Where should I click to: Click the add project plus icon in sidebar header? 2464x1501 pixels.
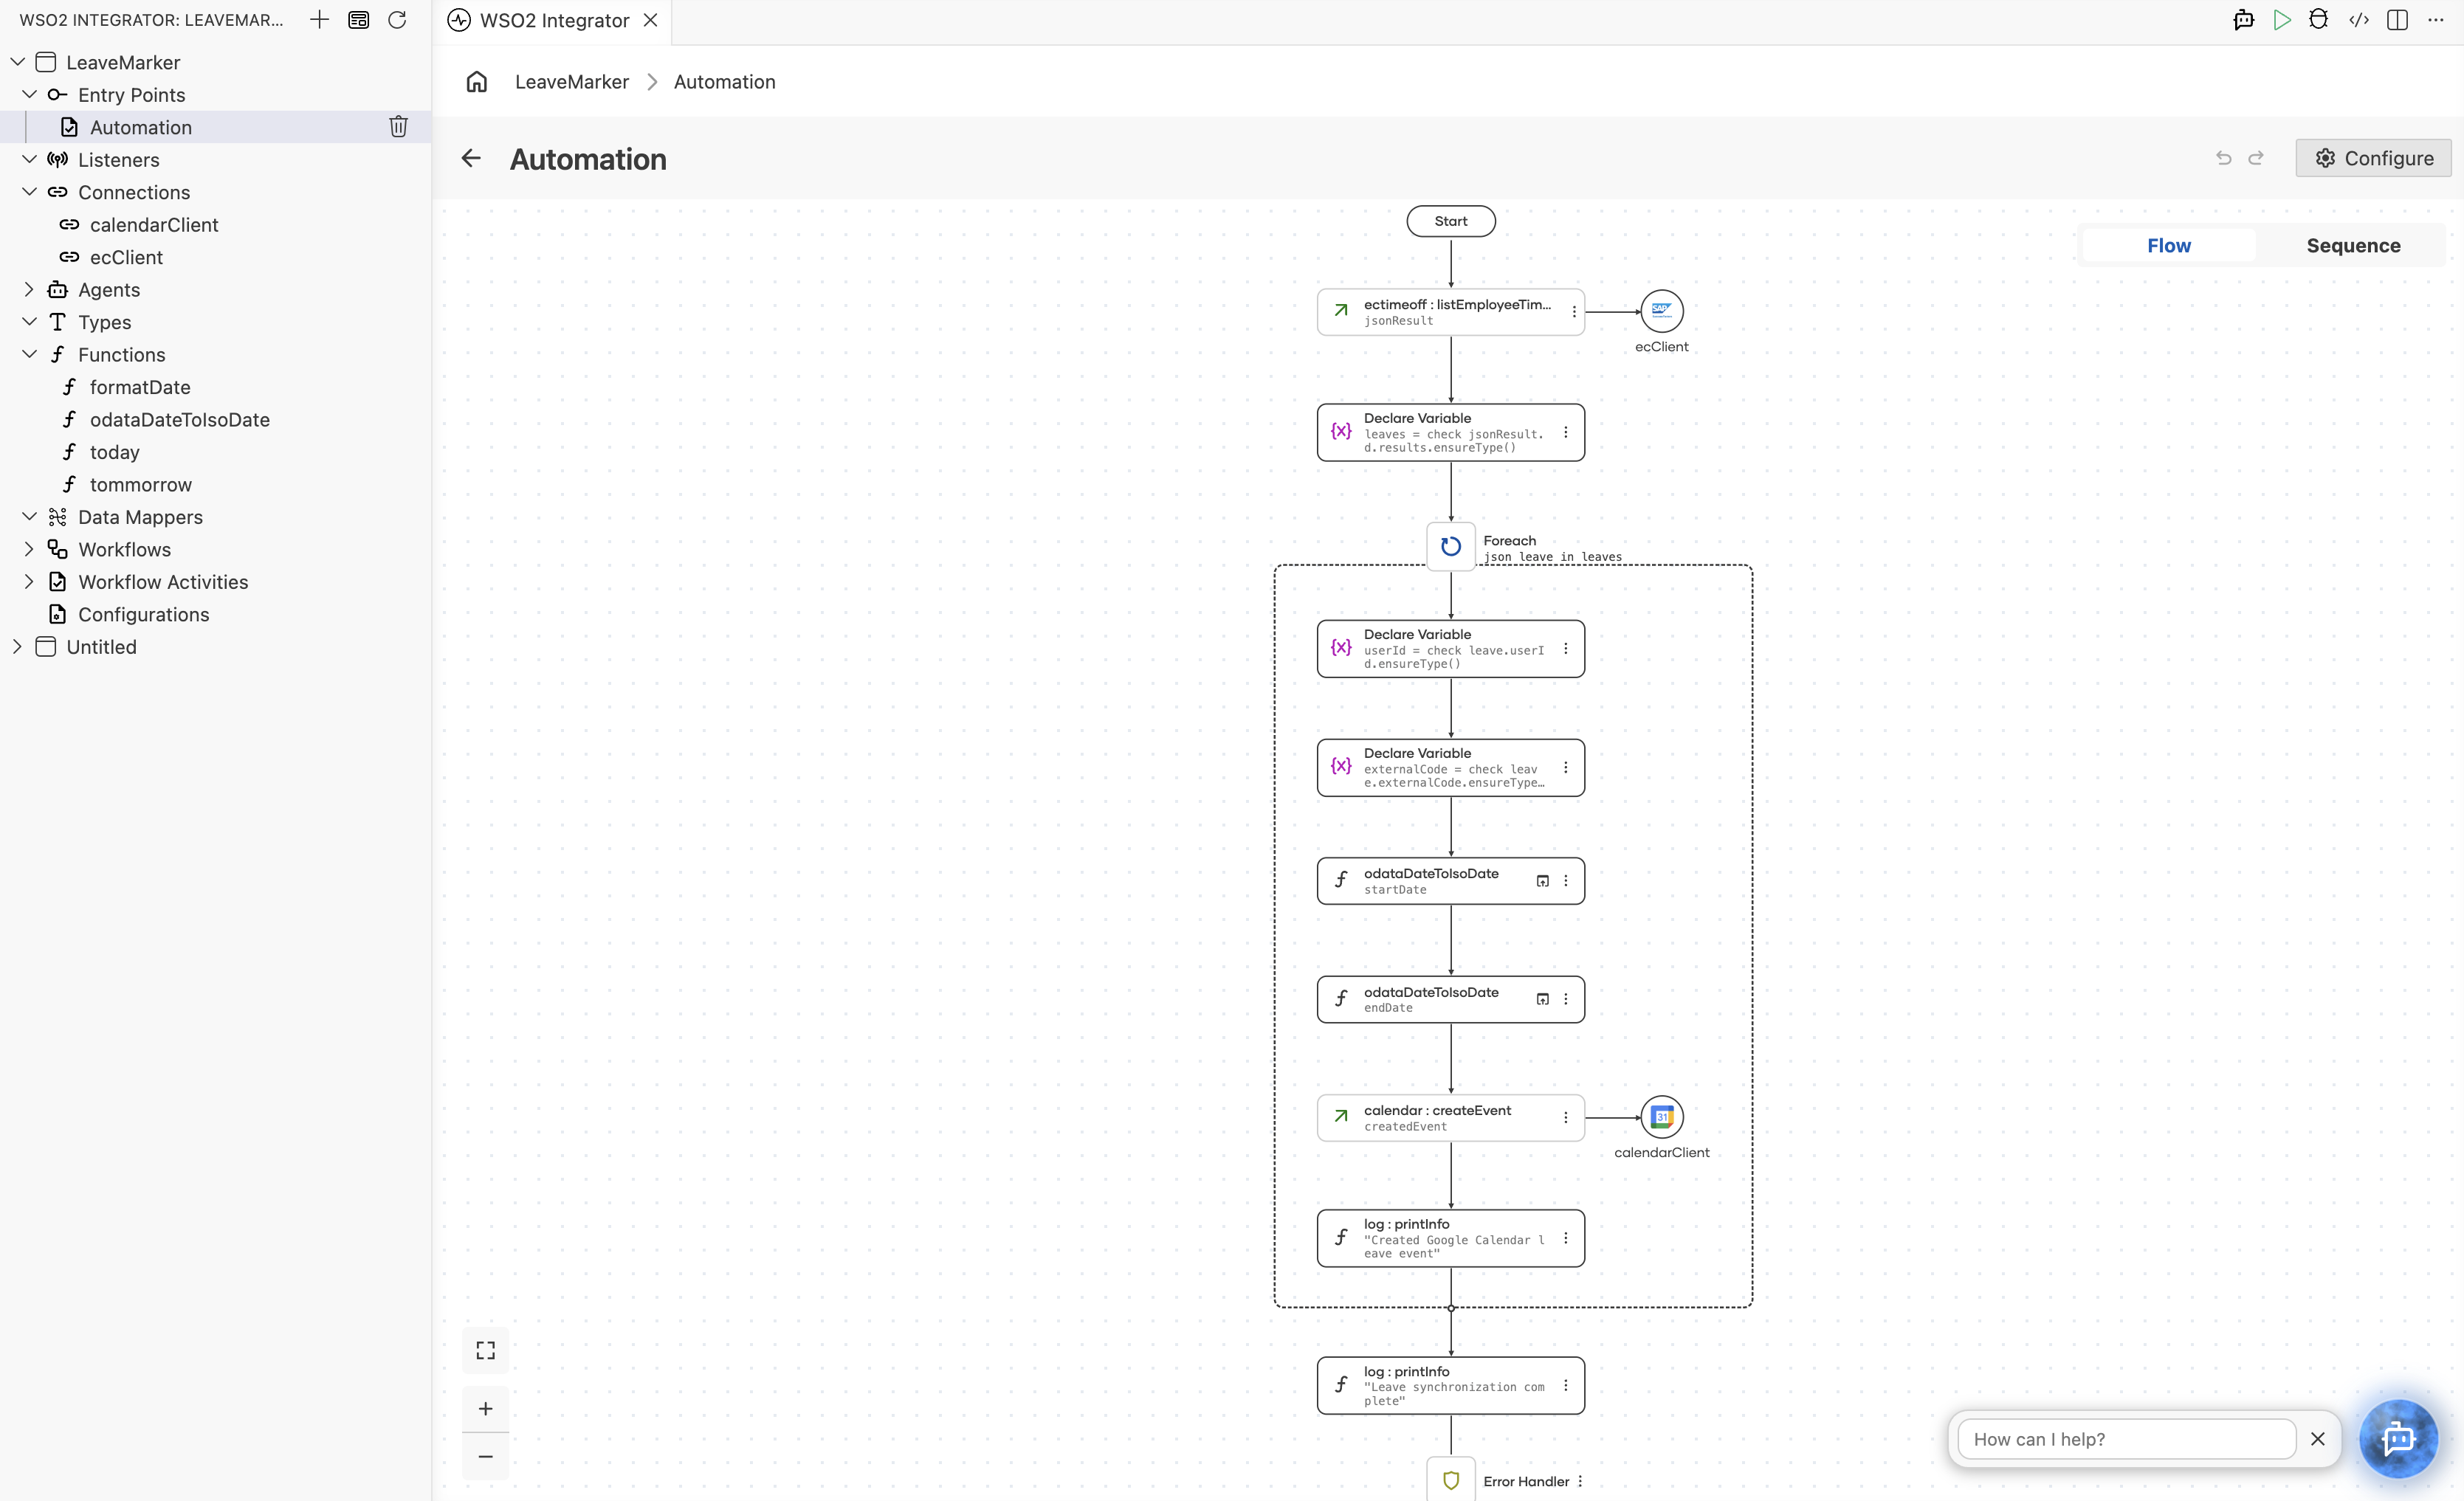pyautogui.click(x=319, y=20)
